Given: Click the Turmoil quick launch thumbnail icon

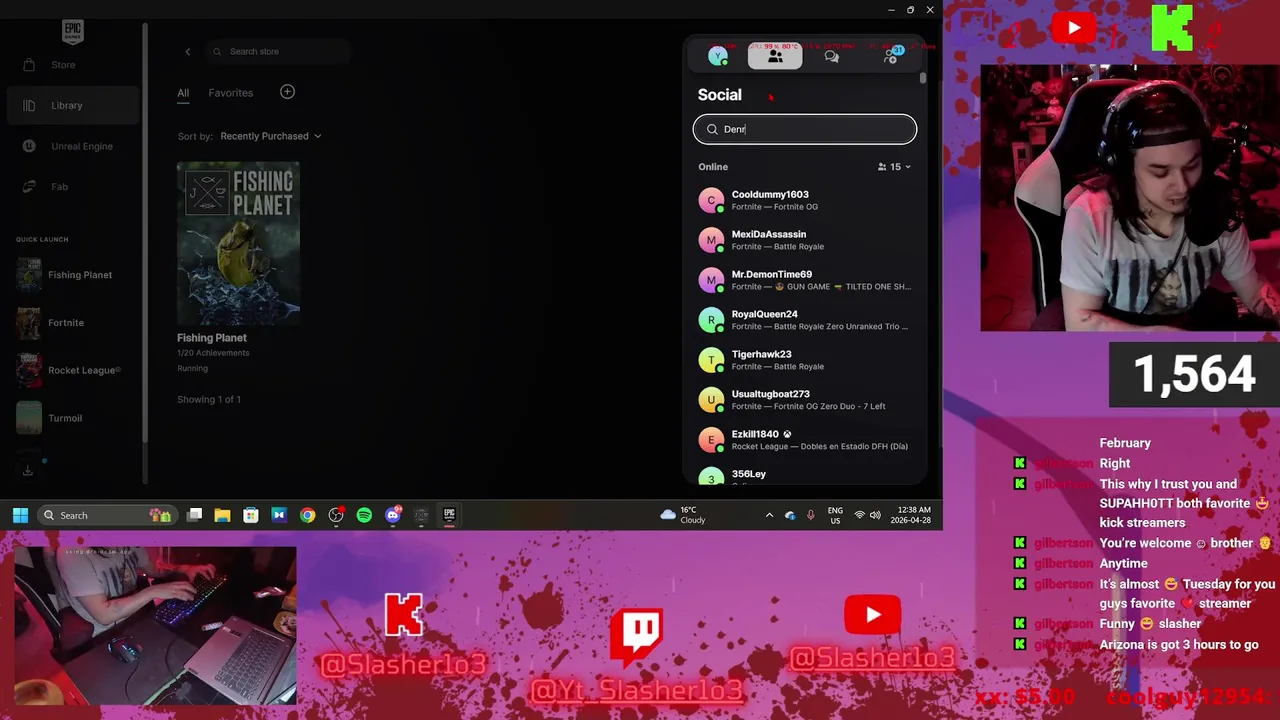Looking at the screenshot, I should click(29, 418).
